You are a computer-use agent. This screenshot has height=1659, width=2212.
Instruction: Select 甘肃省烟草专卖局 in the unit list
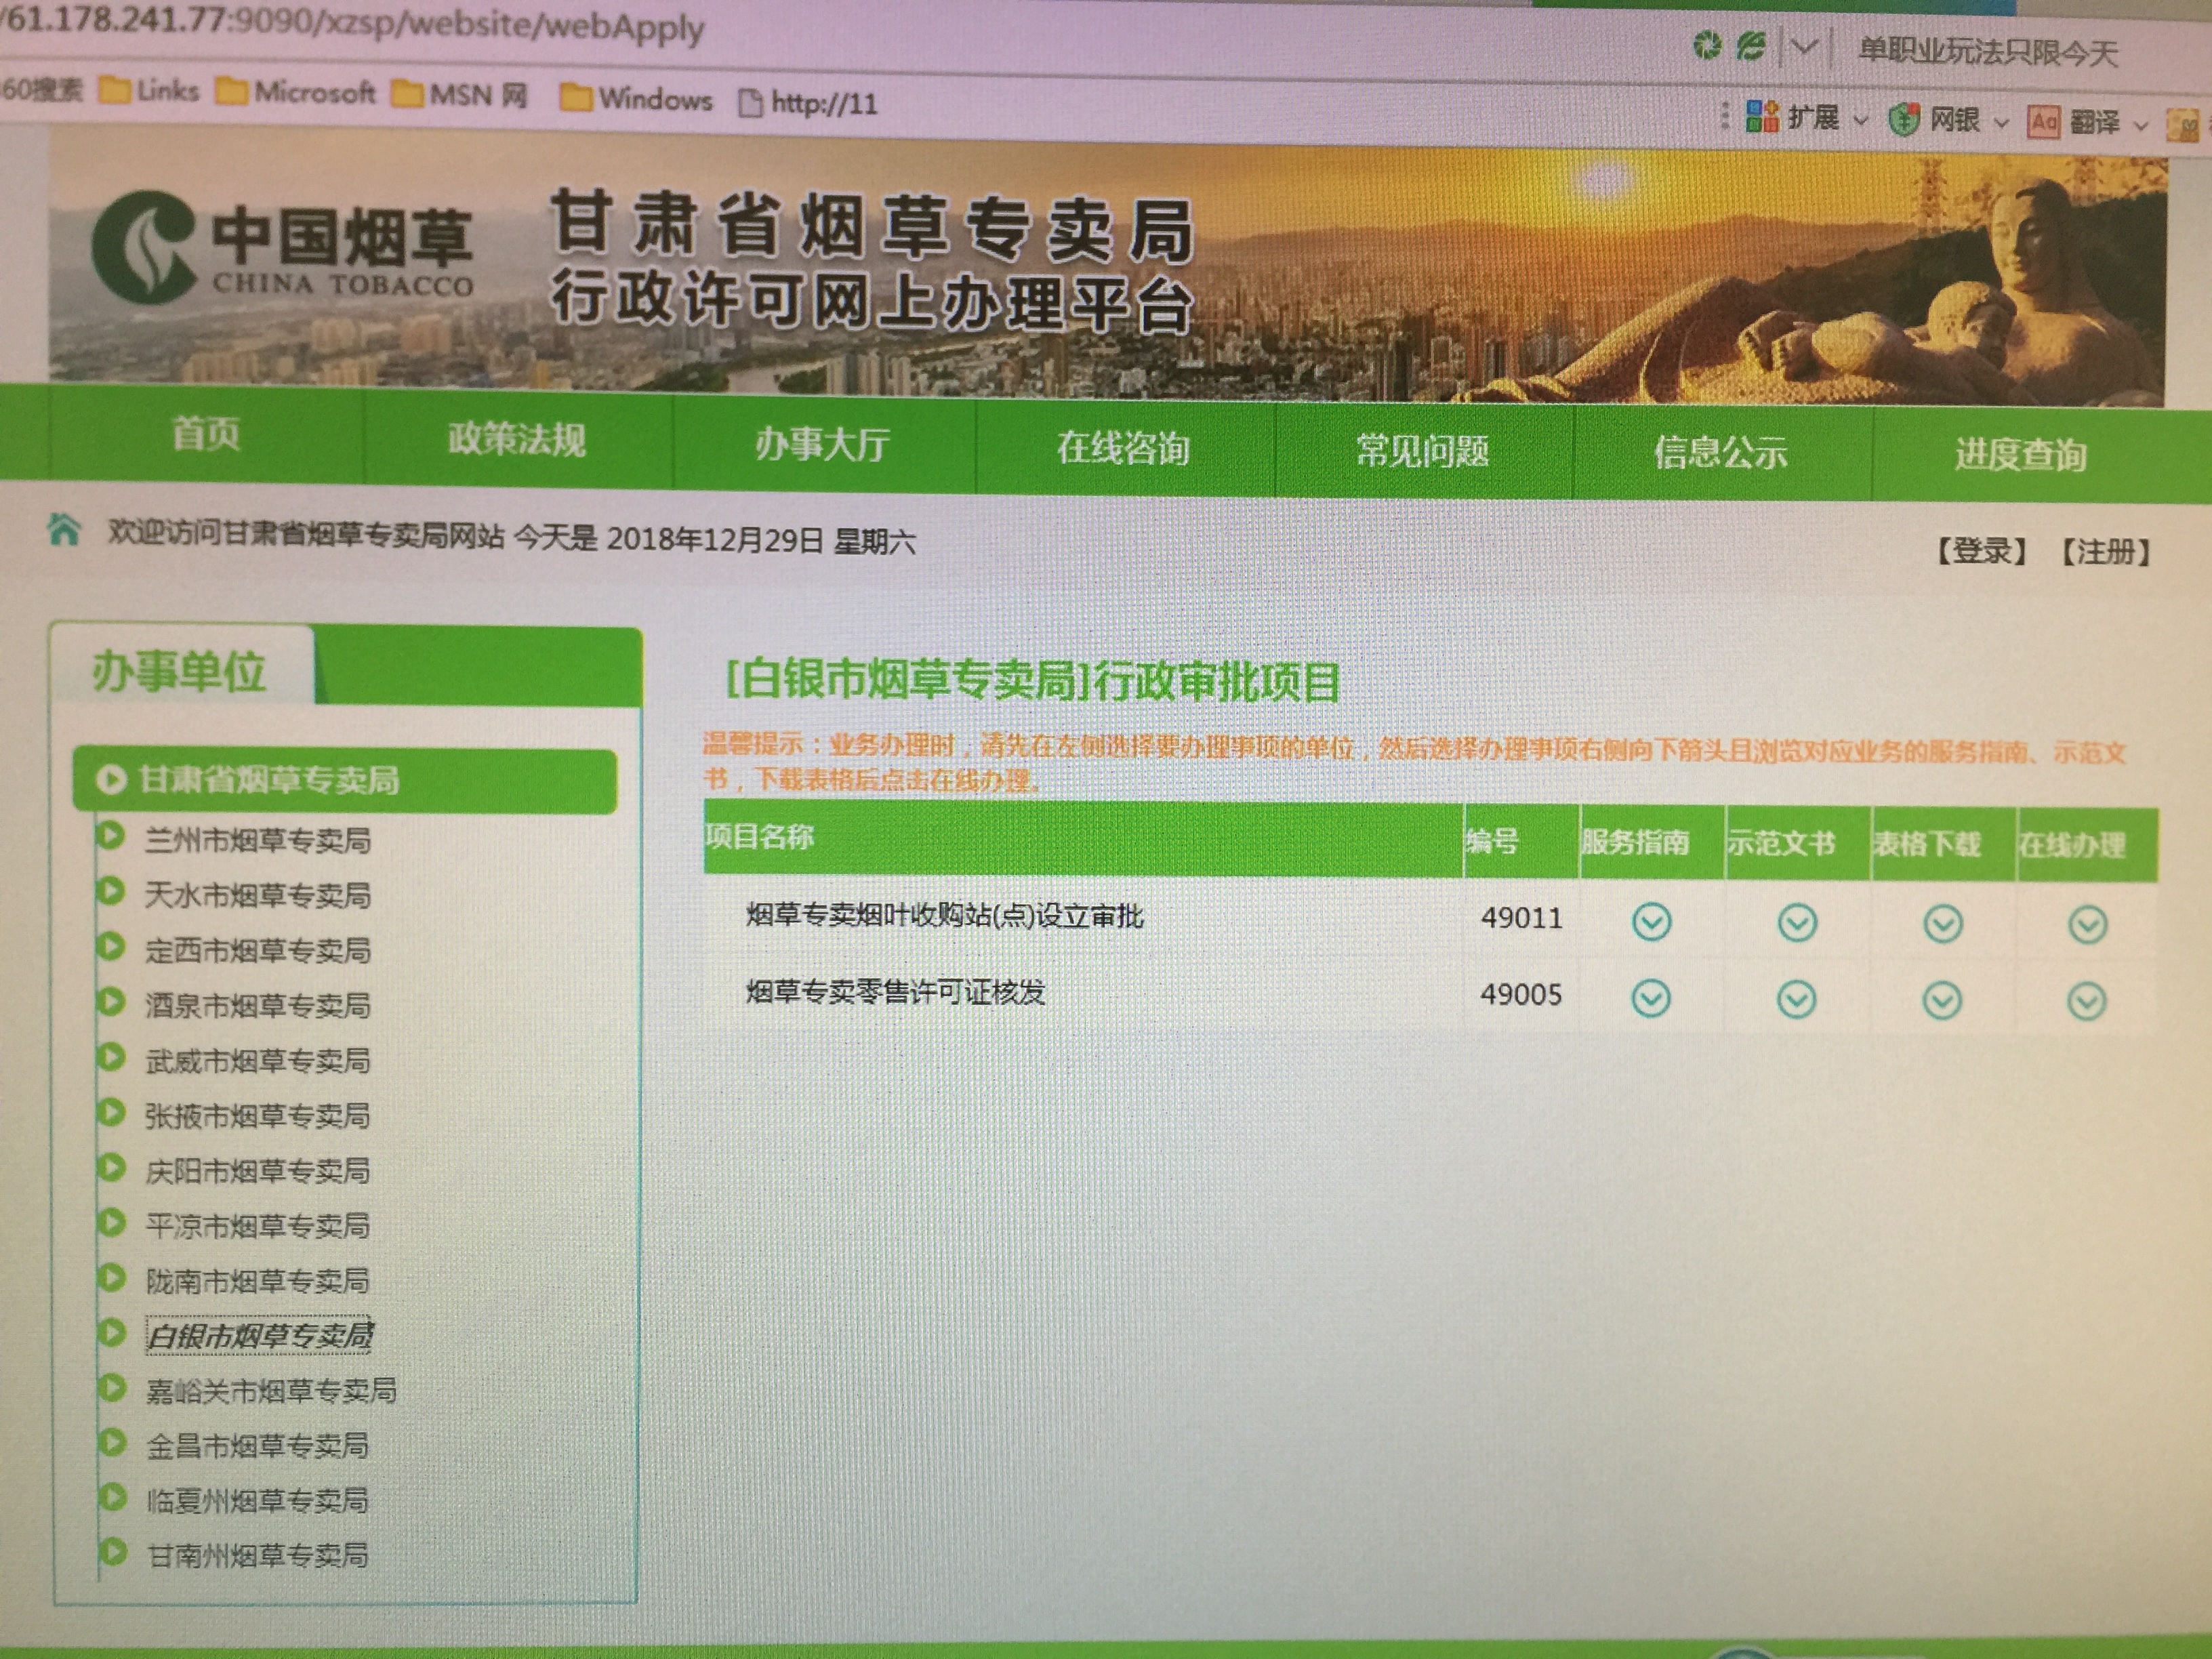[x=268, y=779]
